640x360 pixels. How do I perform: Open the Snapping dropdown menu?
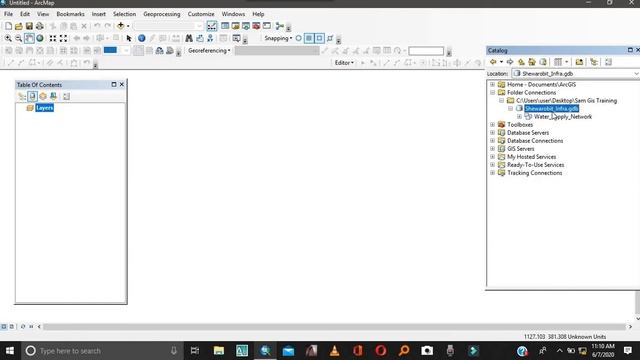[278, 38]
